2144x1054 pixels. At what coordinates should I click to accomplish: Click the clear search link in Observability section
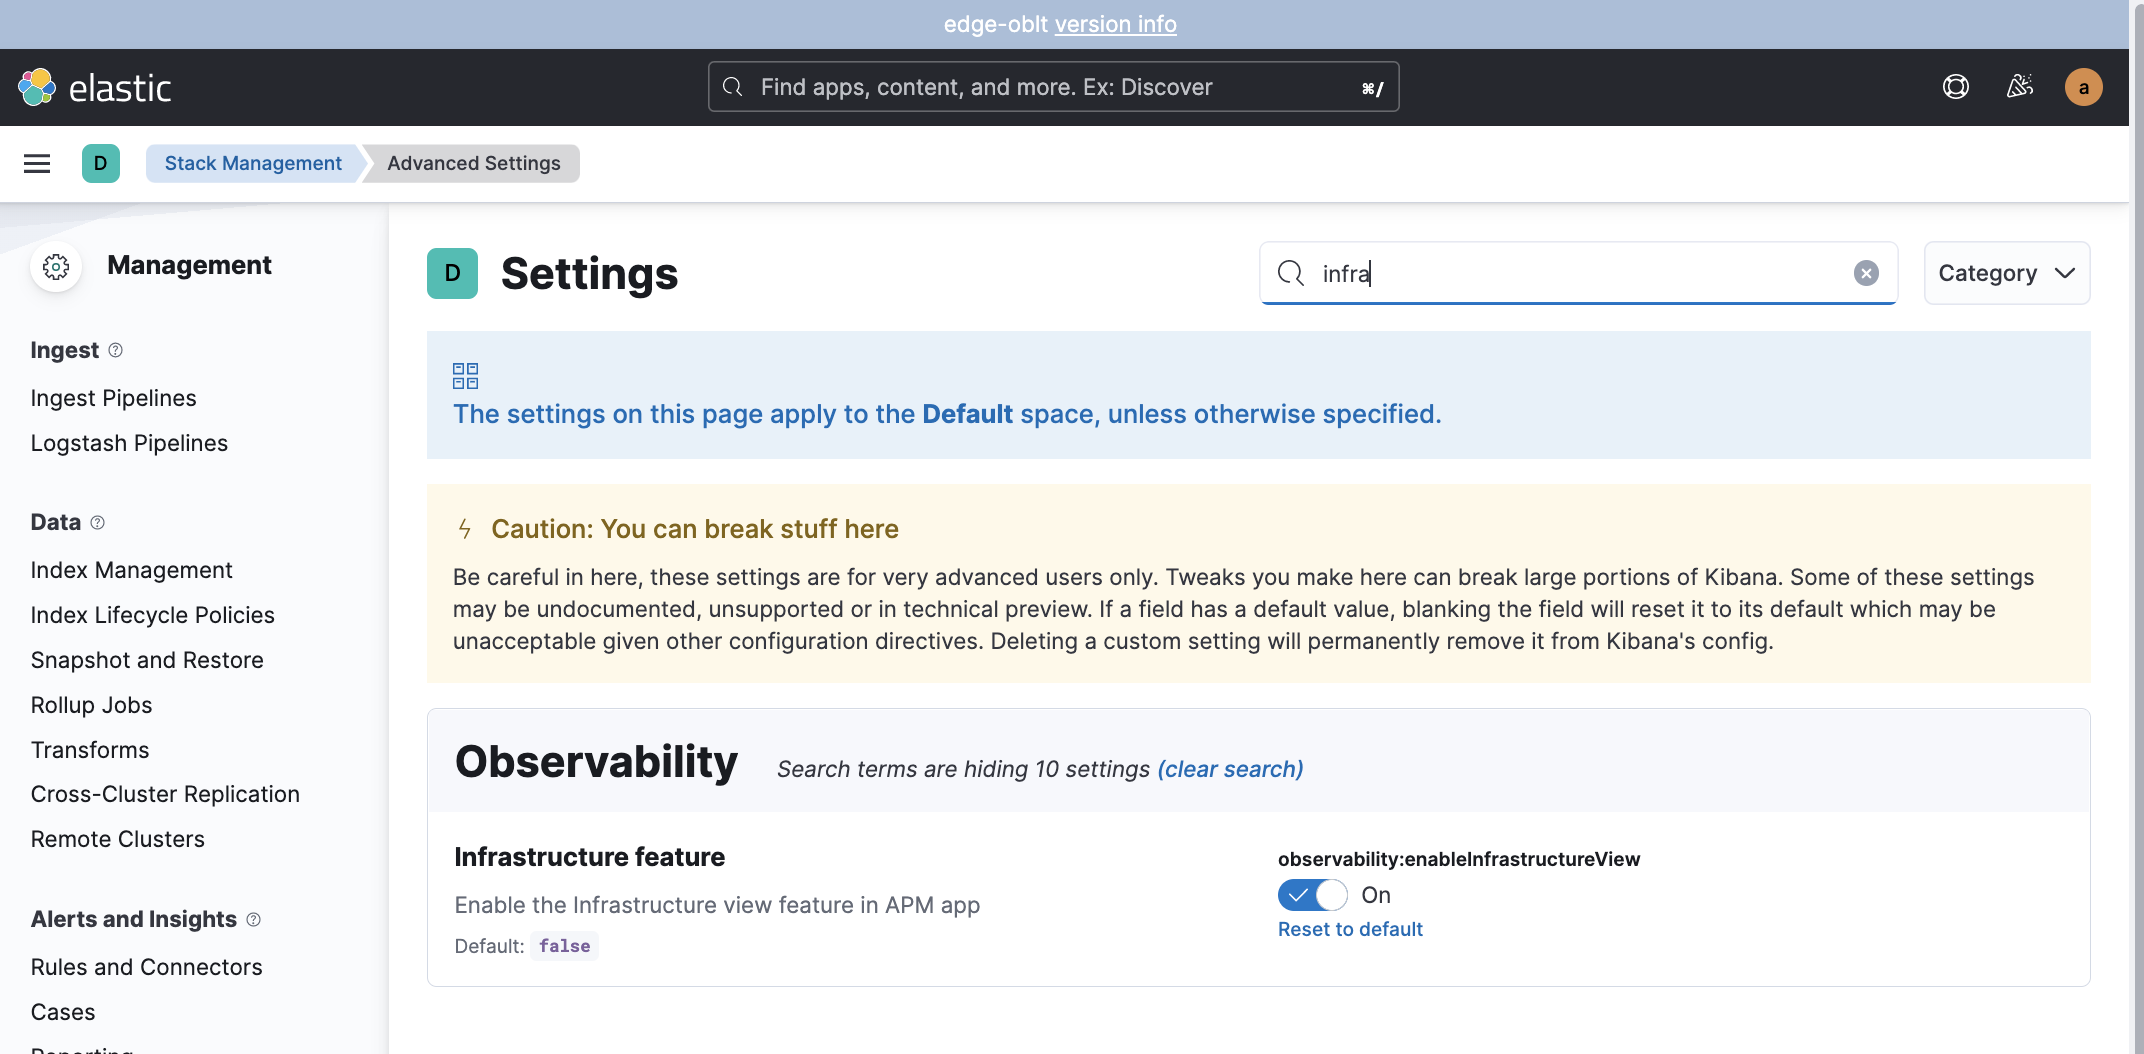(1230, 769)
